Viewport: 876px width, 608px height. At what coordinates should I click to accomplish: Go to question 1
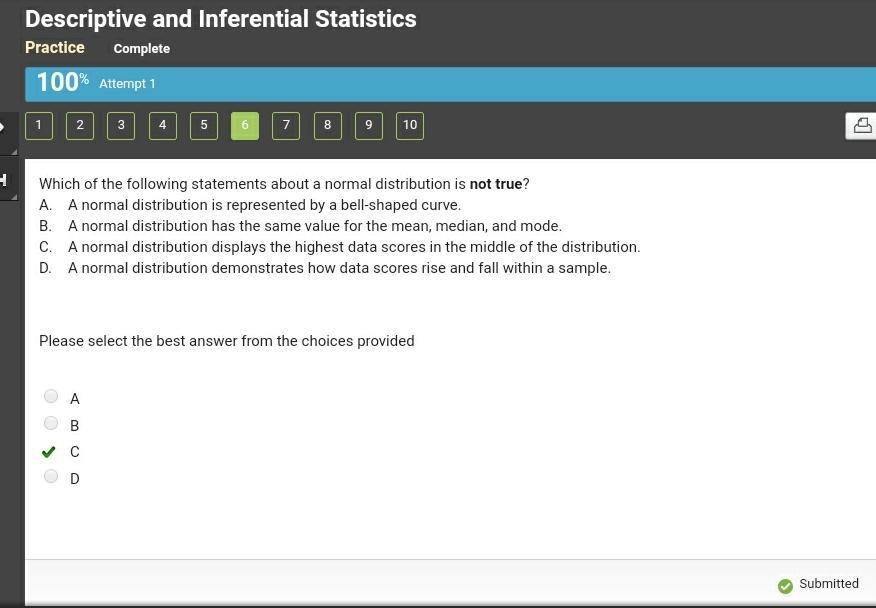pos(39,126)
